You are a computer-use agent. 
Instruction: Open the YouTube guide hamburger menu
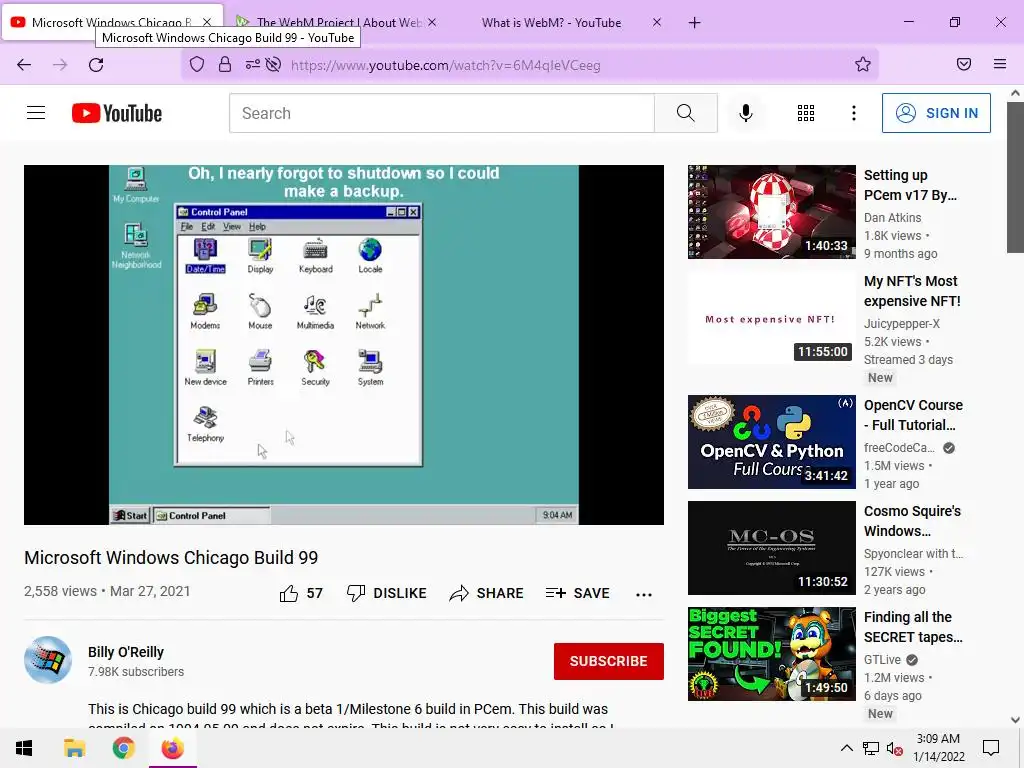36,113
